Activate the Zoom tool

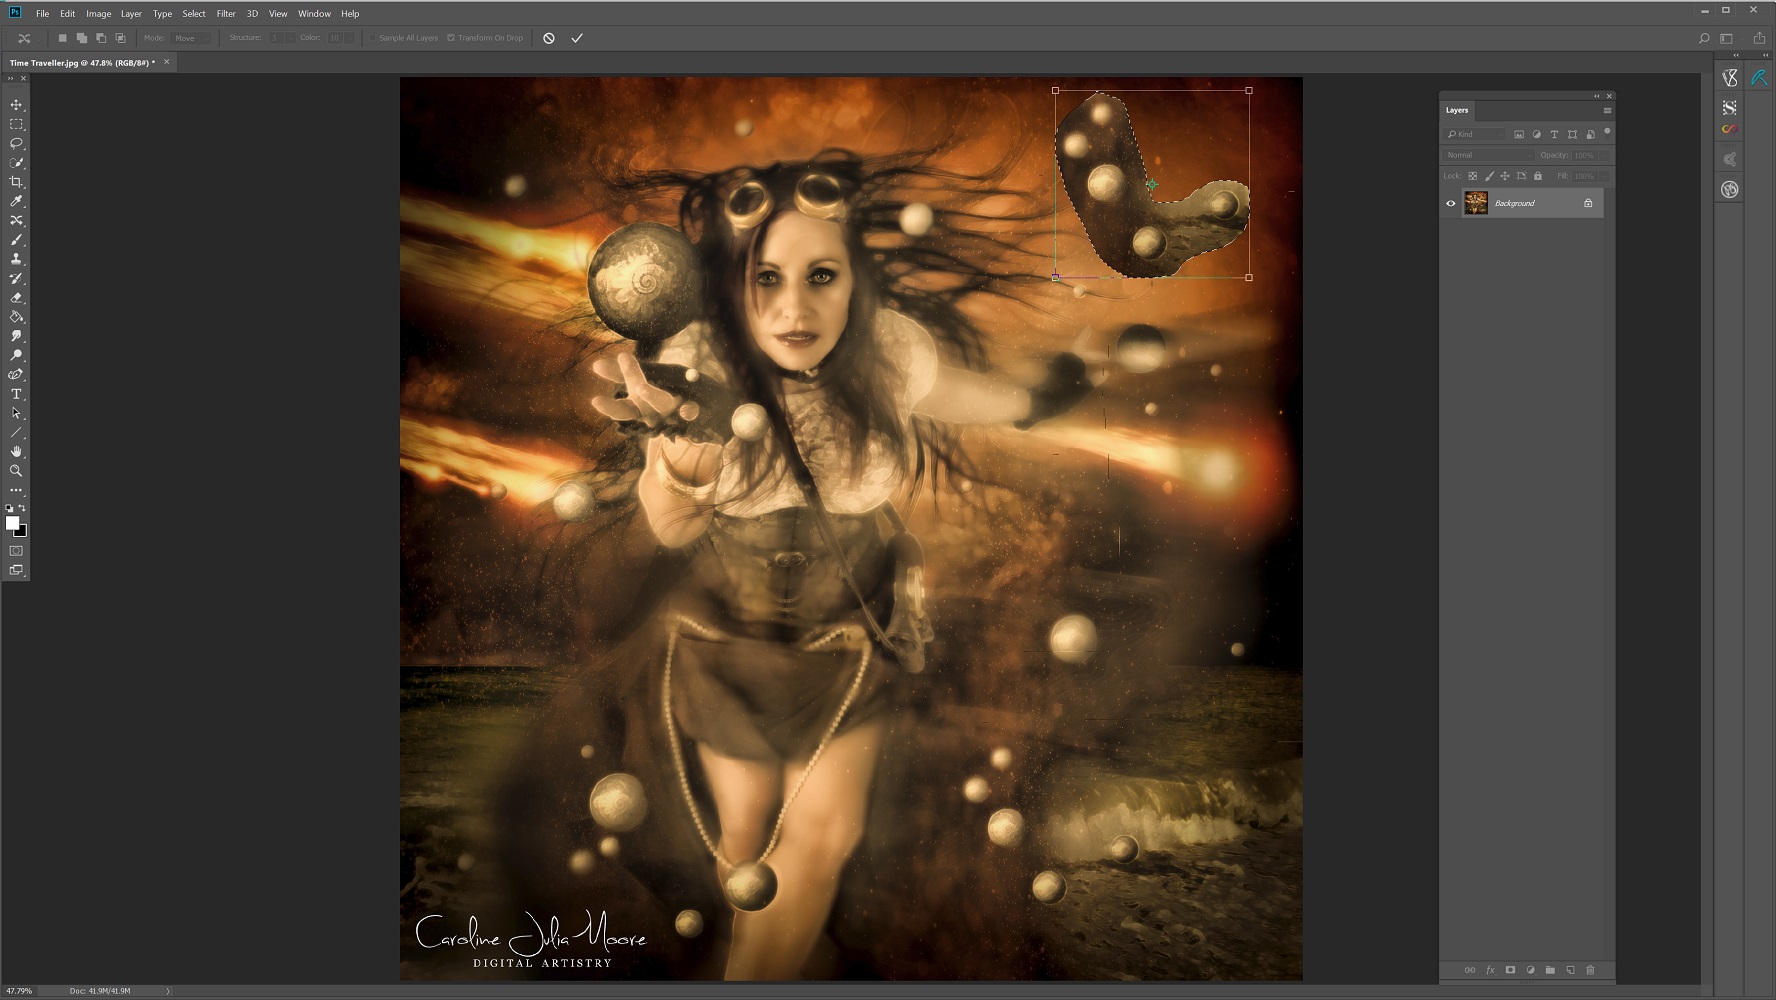point(16,471)
